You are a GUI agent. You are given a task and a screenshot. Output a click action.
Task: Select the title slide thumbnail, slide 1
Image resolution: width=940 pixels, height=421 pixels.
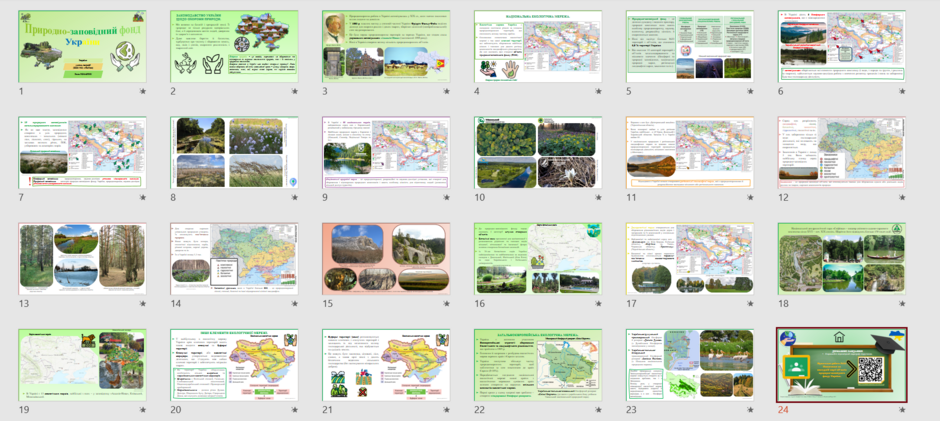[x=82, y=46]
